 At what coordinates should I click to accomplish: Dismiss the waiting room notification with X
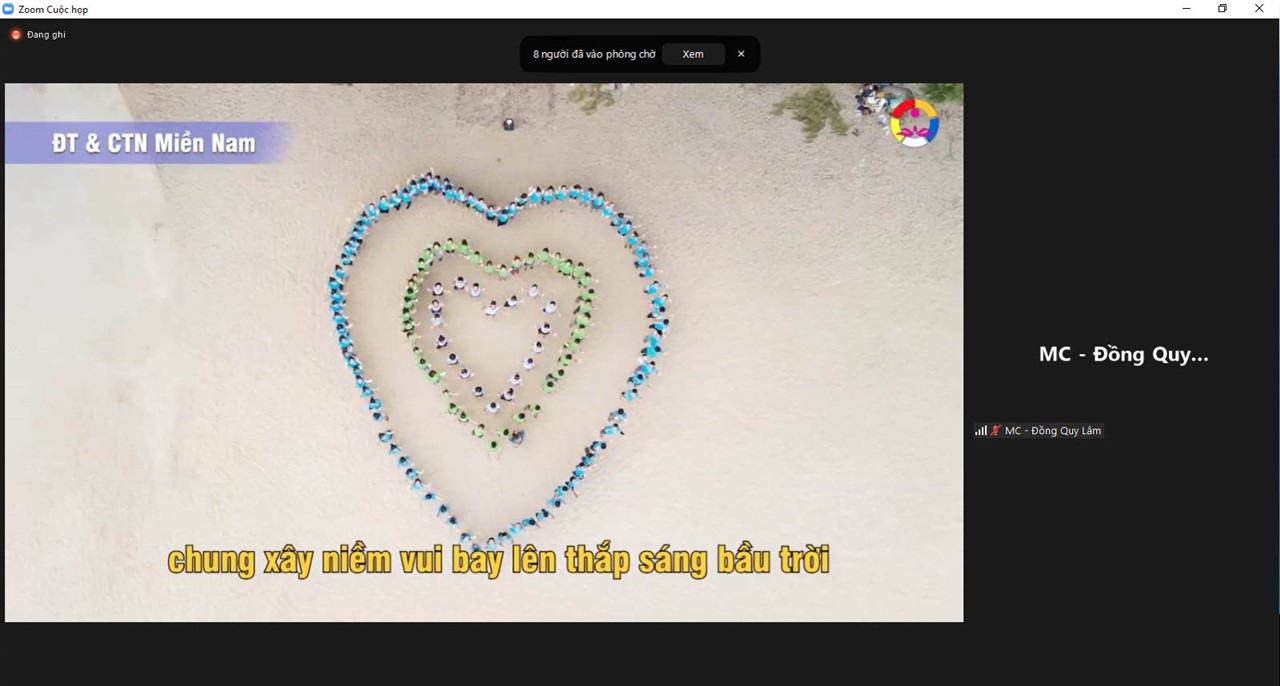click(x=741, y=54)
